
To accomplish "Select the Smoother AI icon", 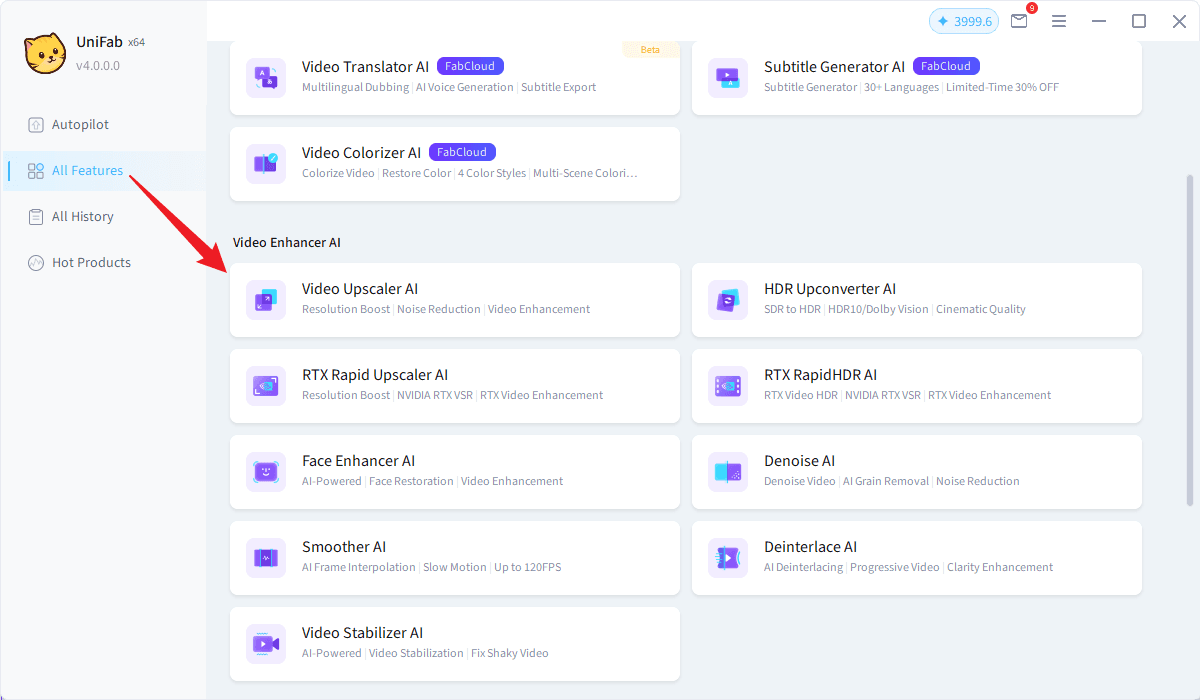I will coord(266,558).
